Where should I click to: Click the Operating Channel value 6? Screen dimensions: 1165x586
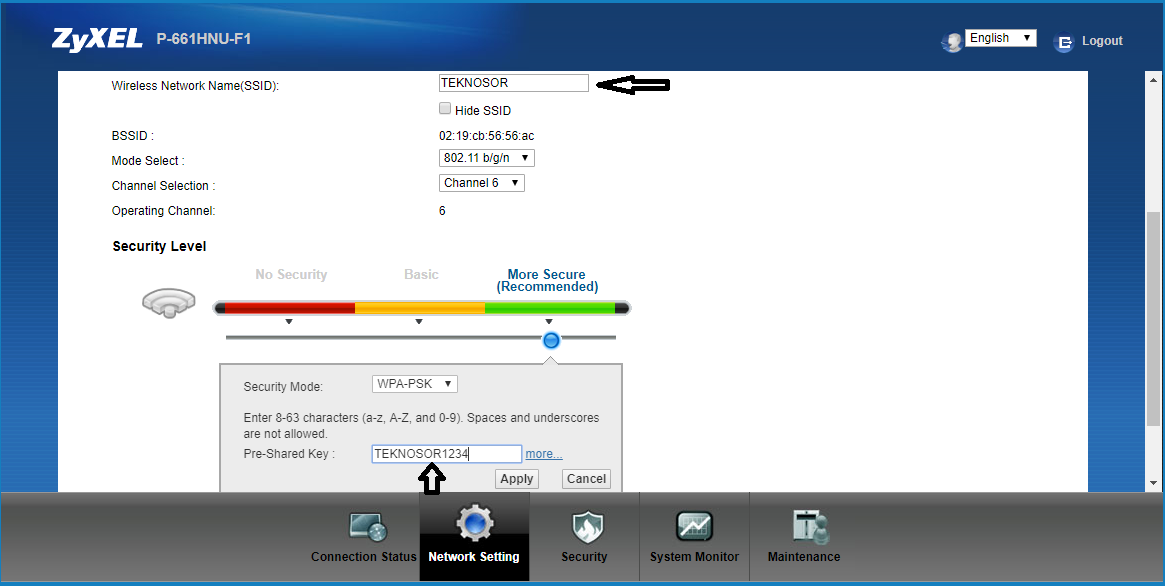442,211
